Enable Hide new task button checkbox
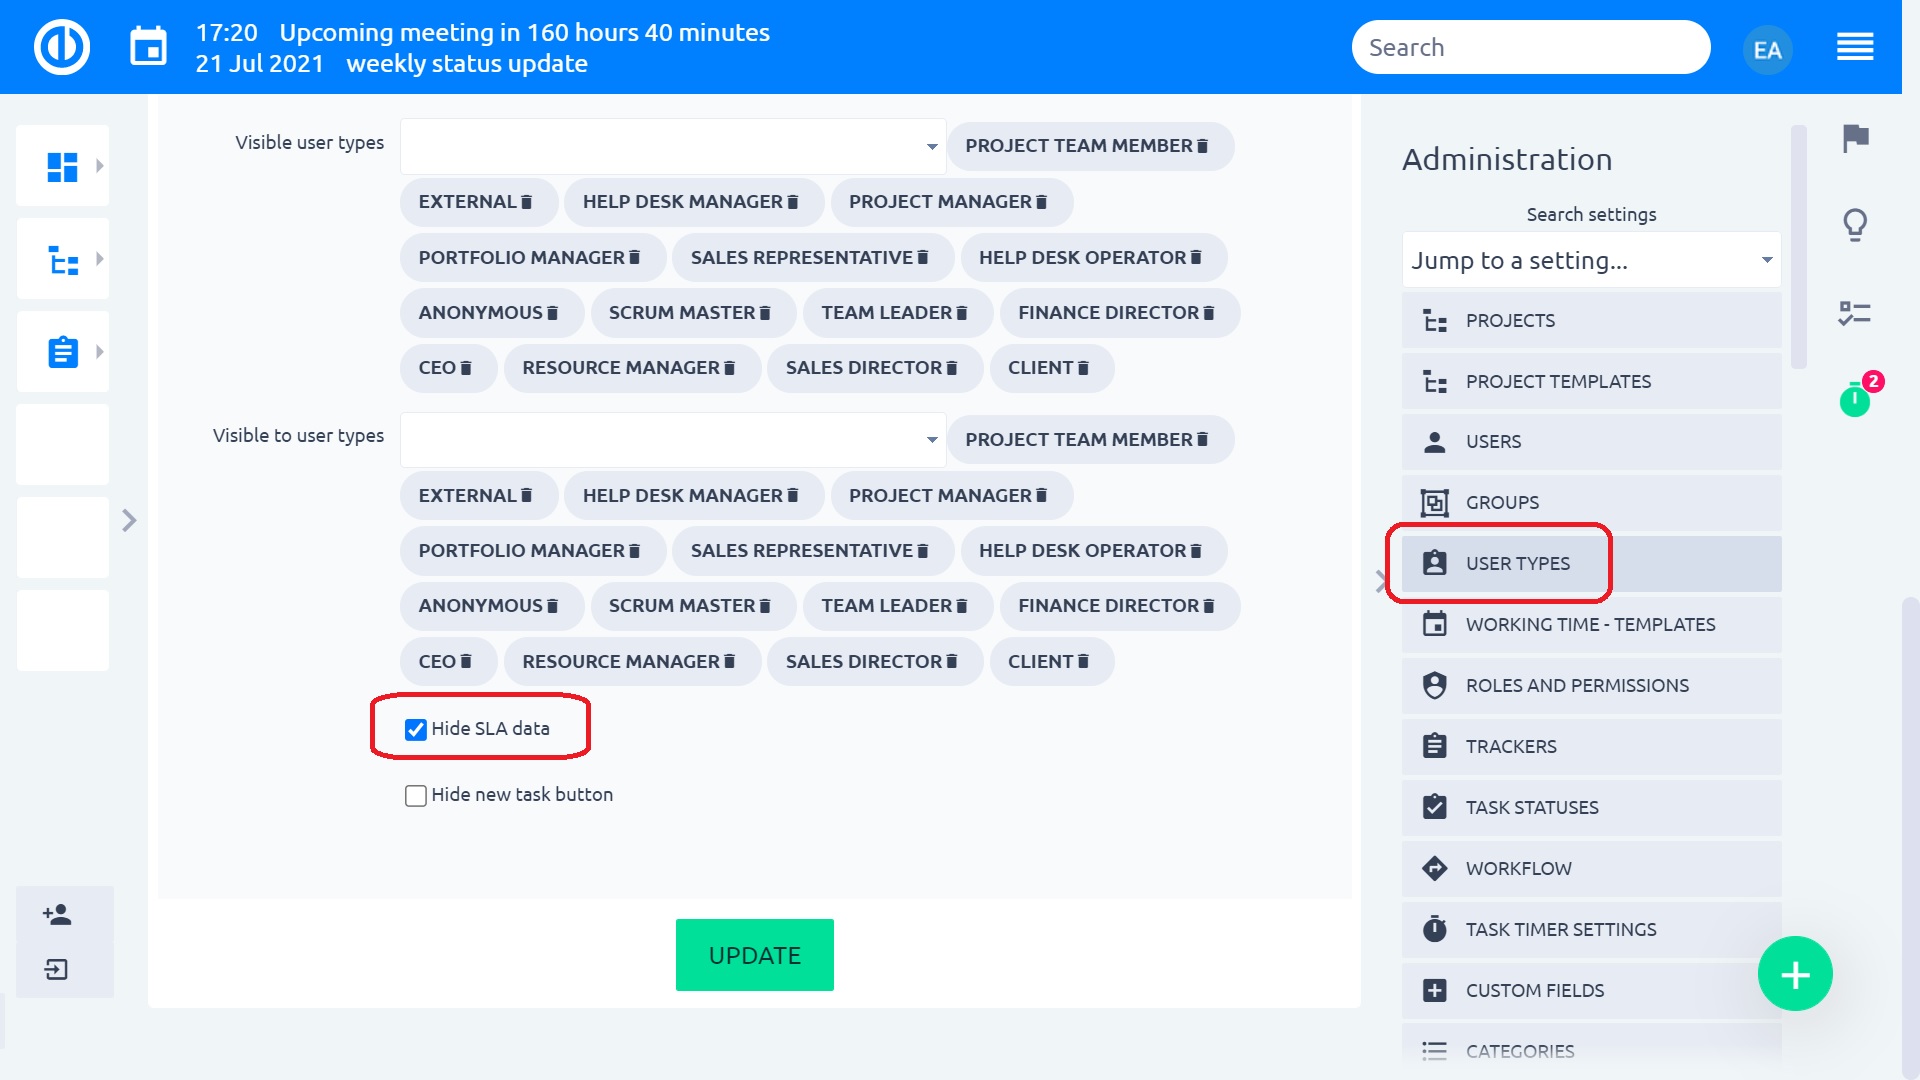 tap(416, 795)
